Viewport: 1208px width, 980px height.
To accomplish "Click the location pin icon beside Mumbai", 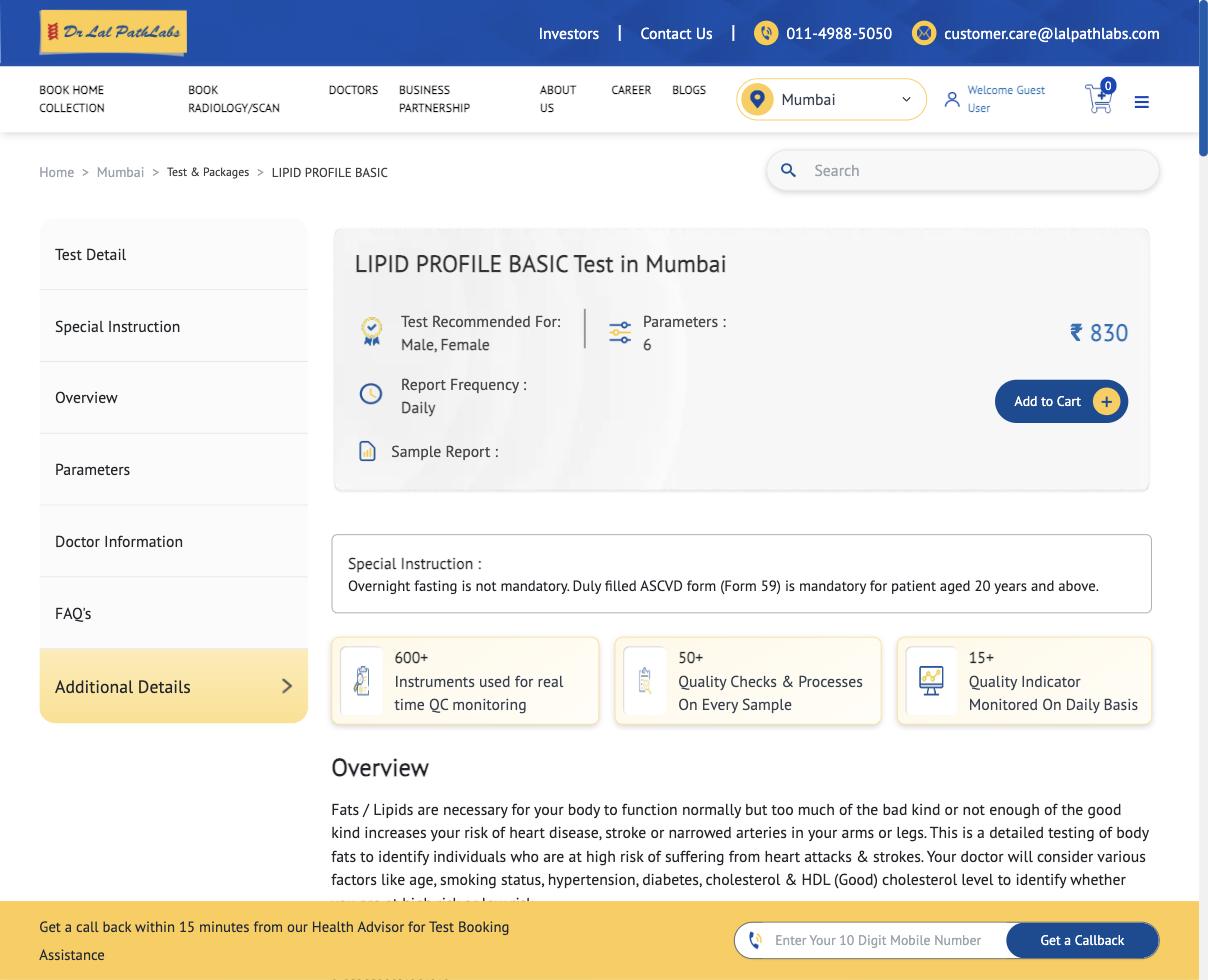I will pyautogui.click(x=757, y=99).
